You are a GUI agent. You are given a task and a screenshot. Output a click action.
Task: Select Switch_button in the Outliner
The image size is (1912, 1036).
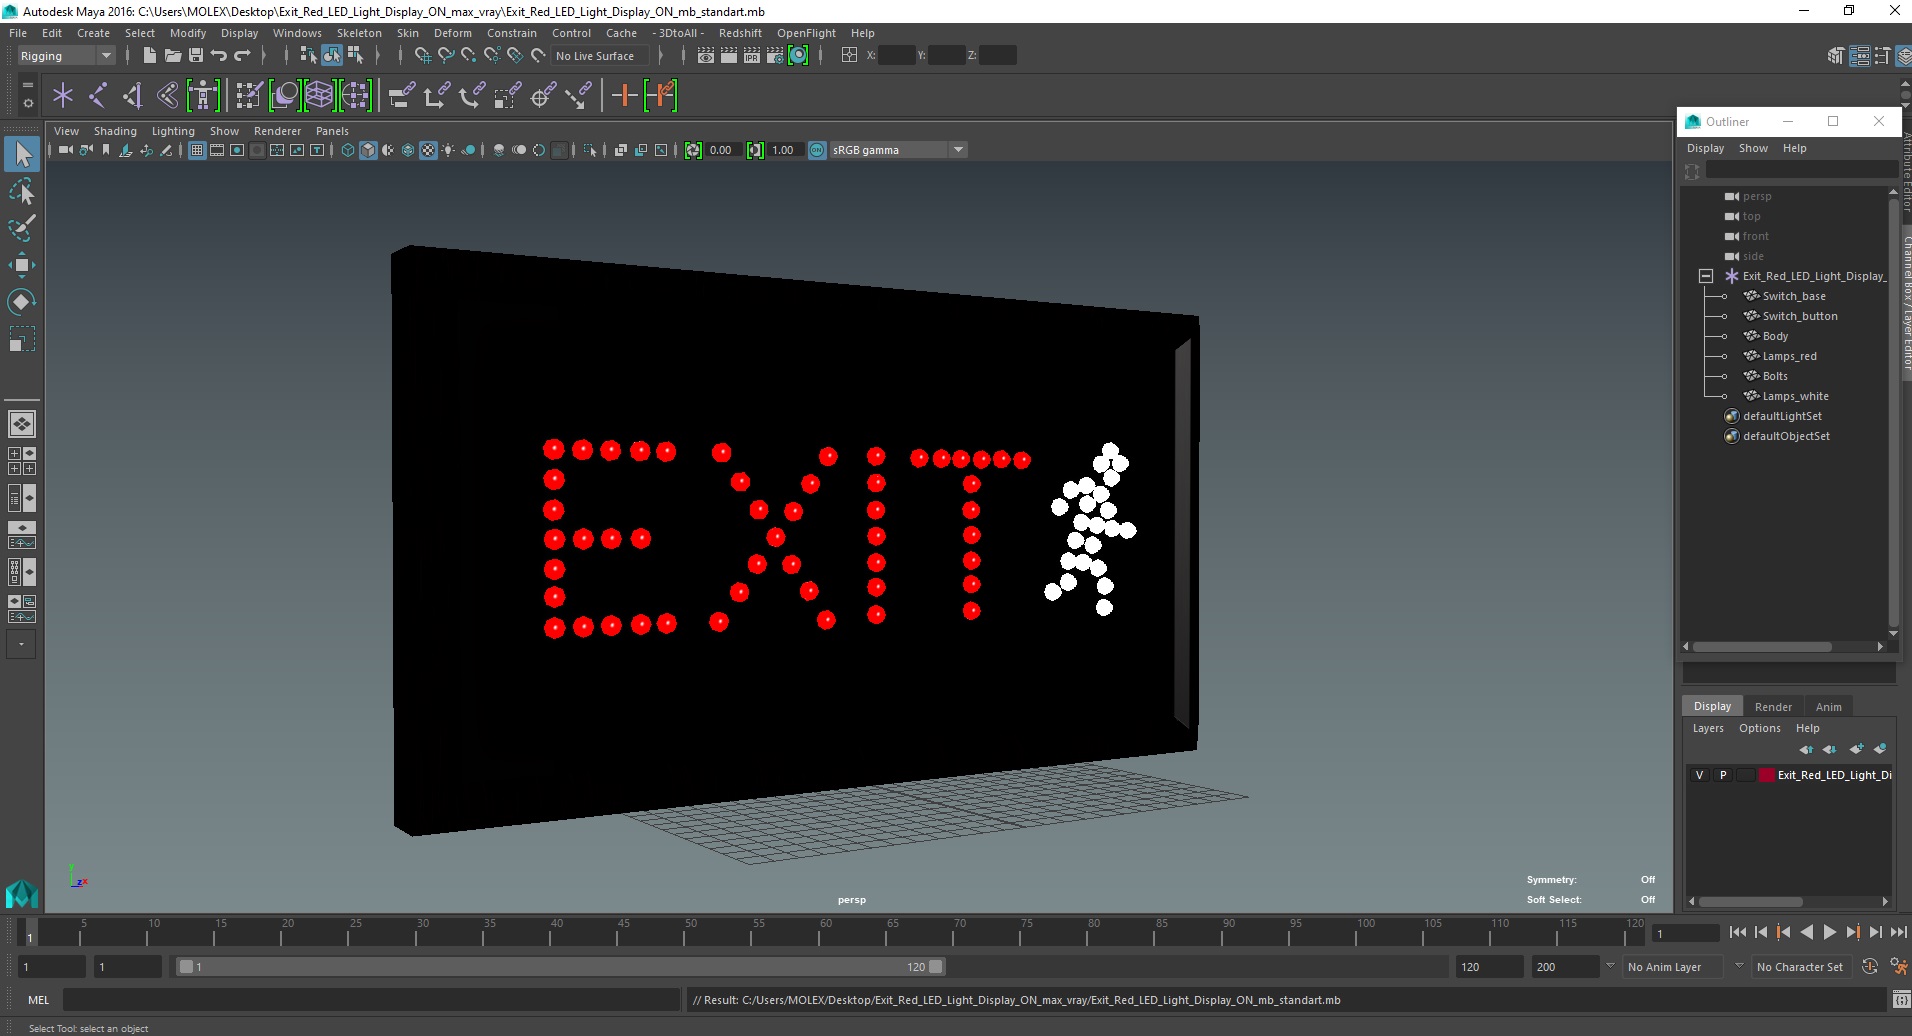(1799, 316)
